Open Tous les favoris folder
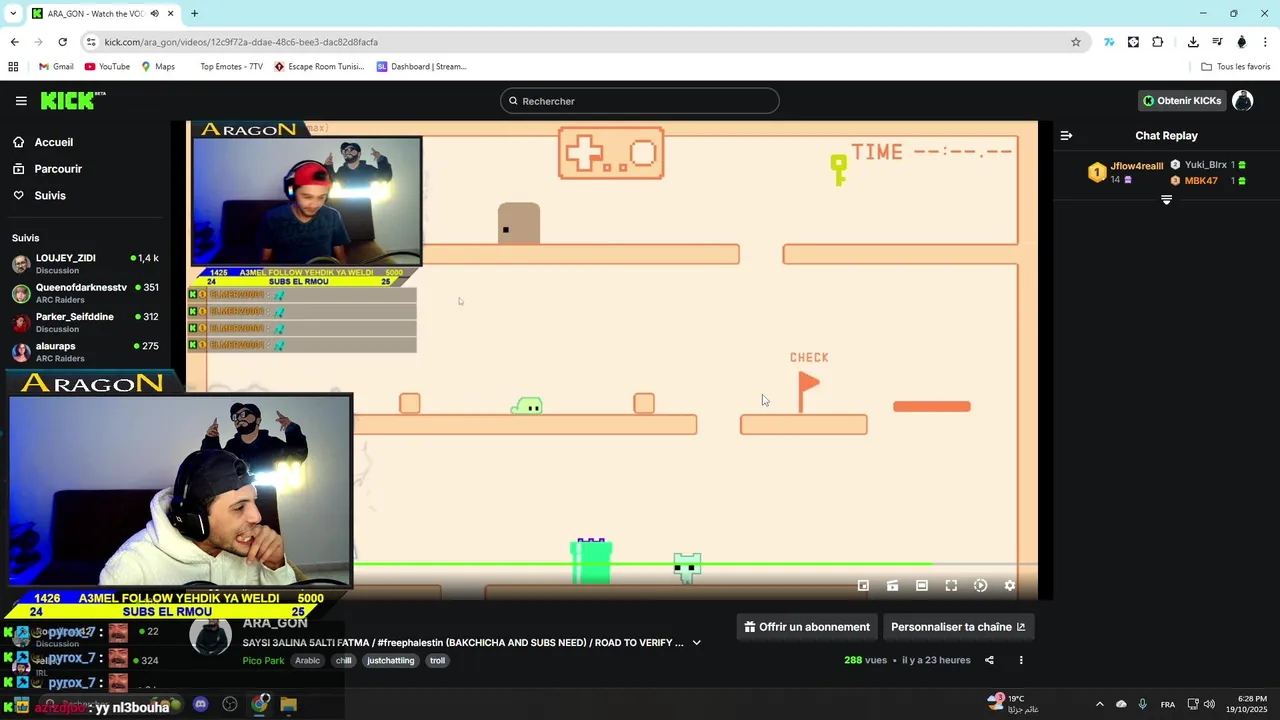 [x=1236, y=67]
